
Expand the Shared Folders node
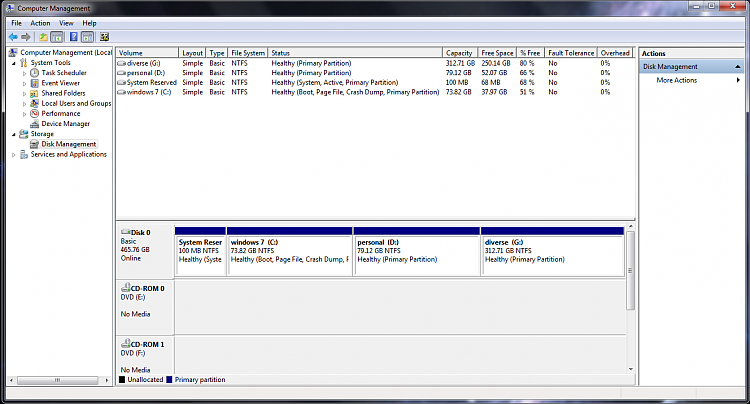pyautogui.click(x=24, y=94)
